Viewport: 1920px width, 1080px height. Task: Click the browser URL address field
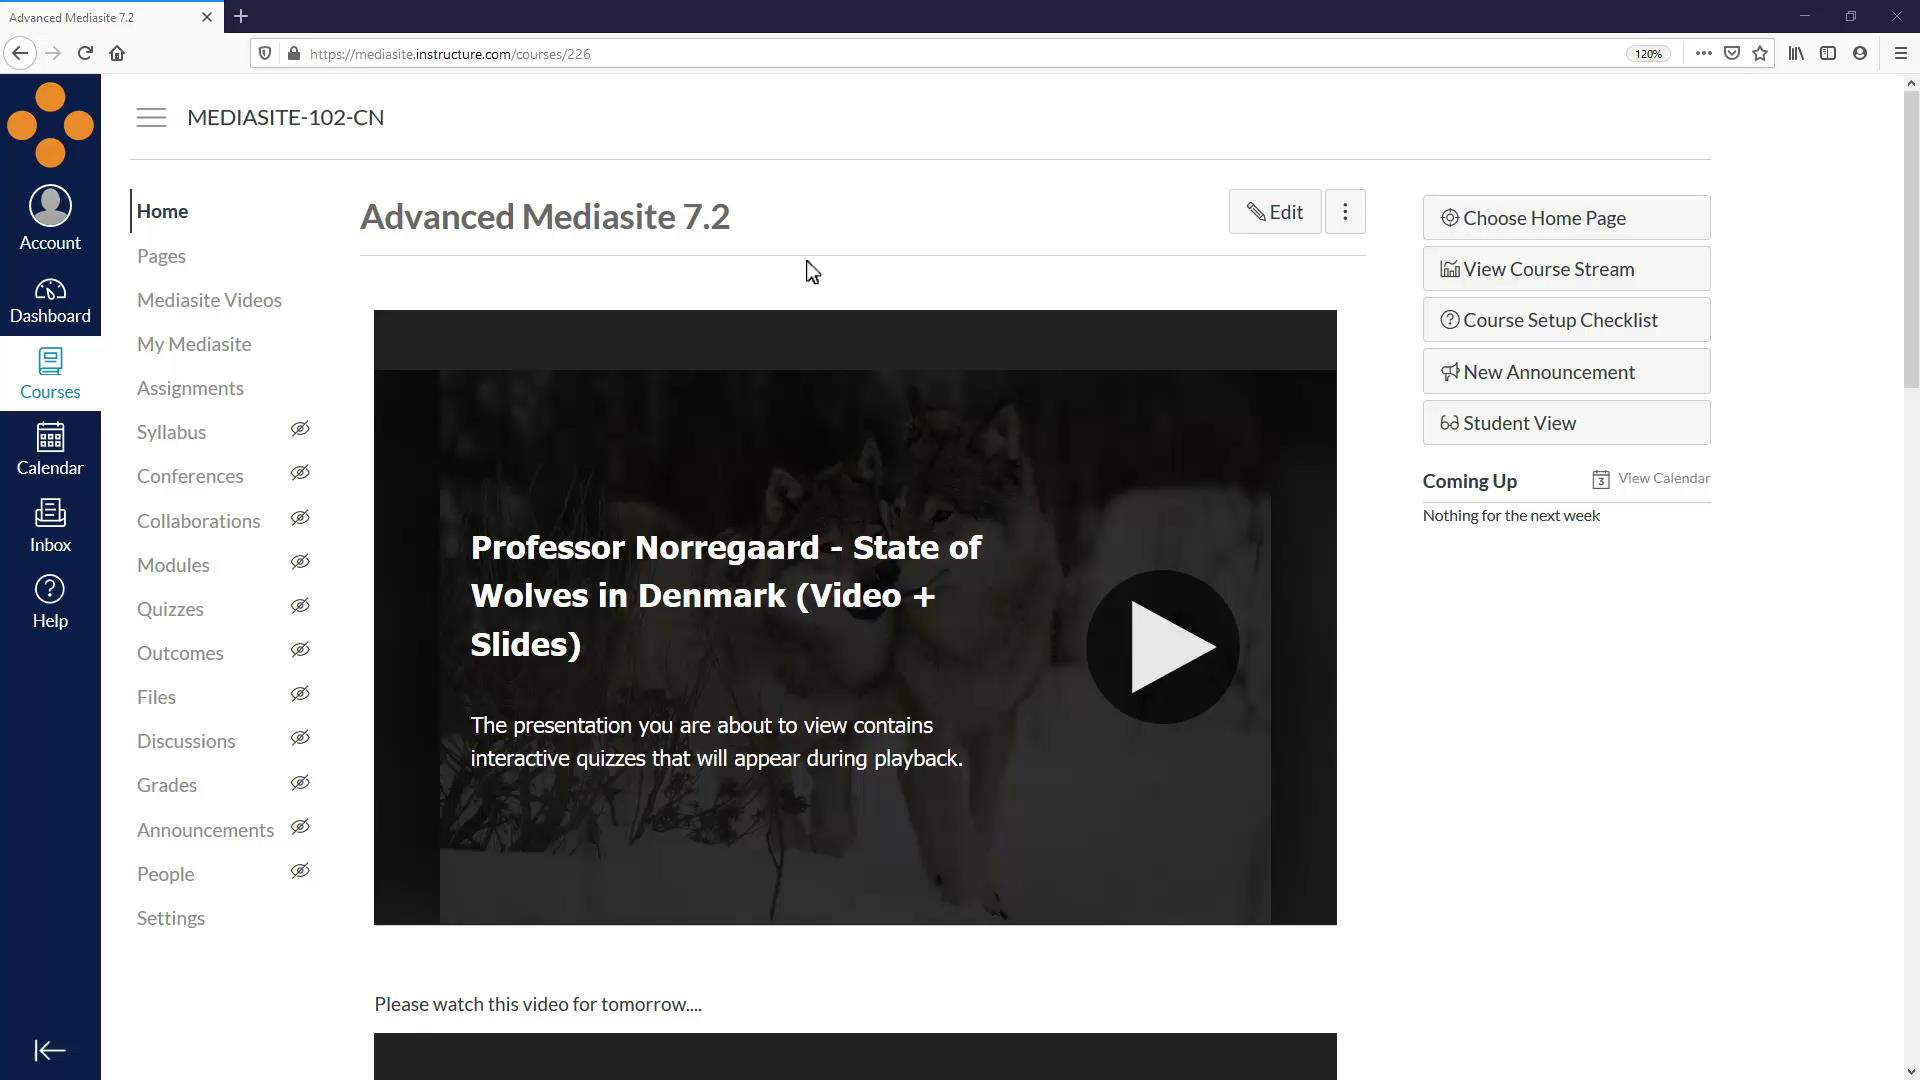point(900,54)
